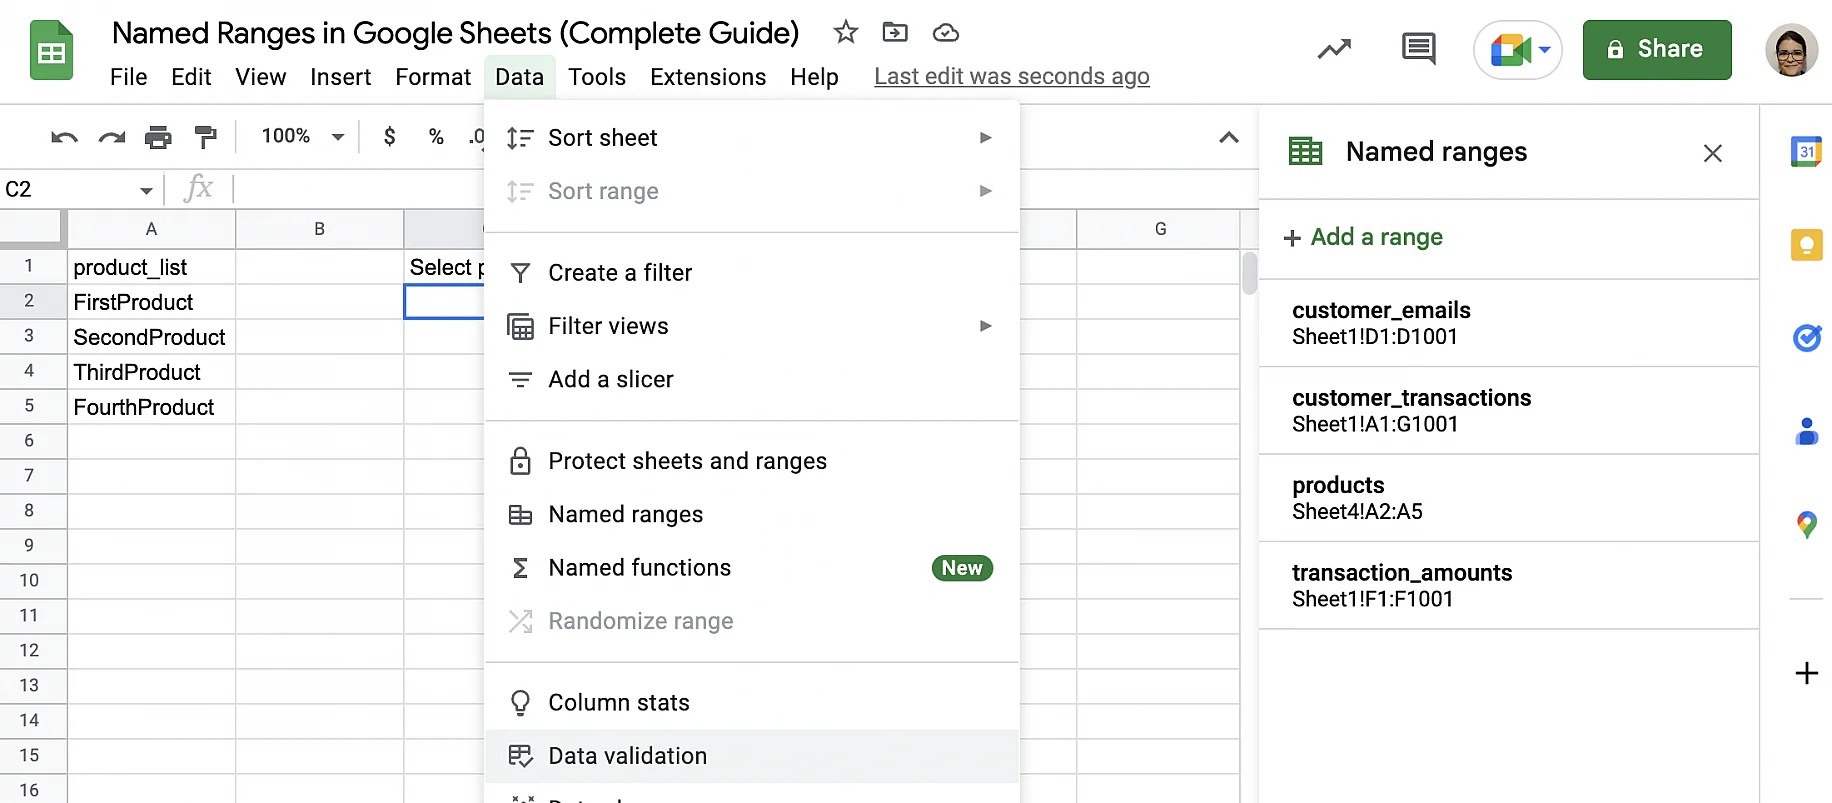Select cell containing FirstProduct
1832x803 pixels.
point(152,302)
